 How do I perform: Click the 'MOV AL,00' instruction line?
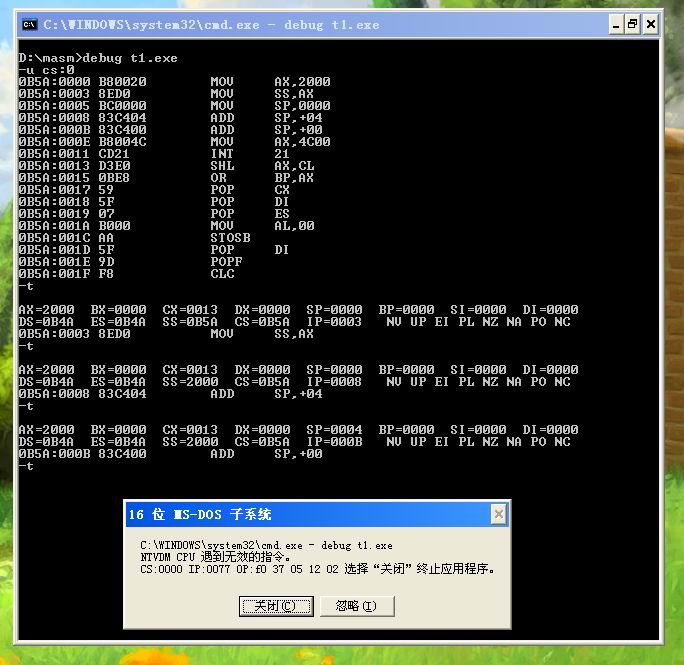pyautogui.click(x=166, y=226)
